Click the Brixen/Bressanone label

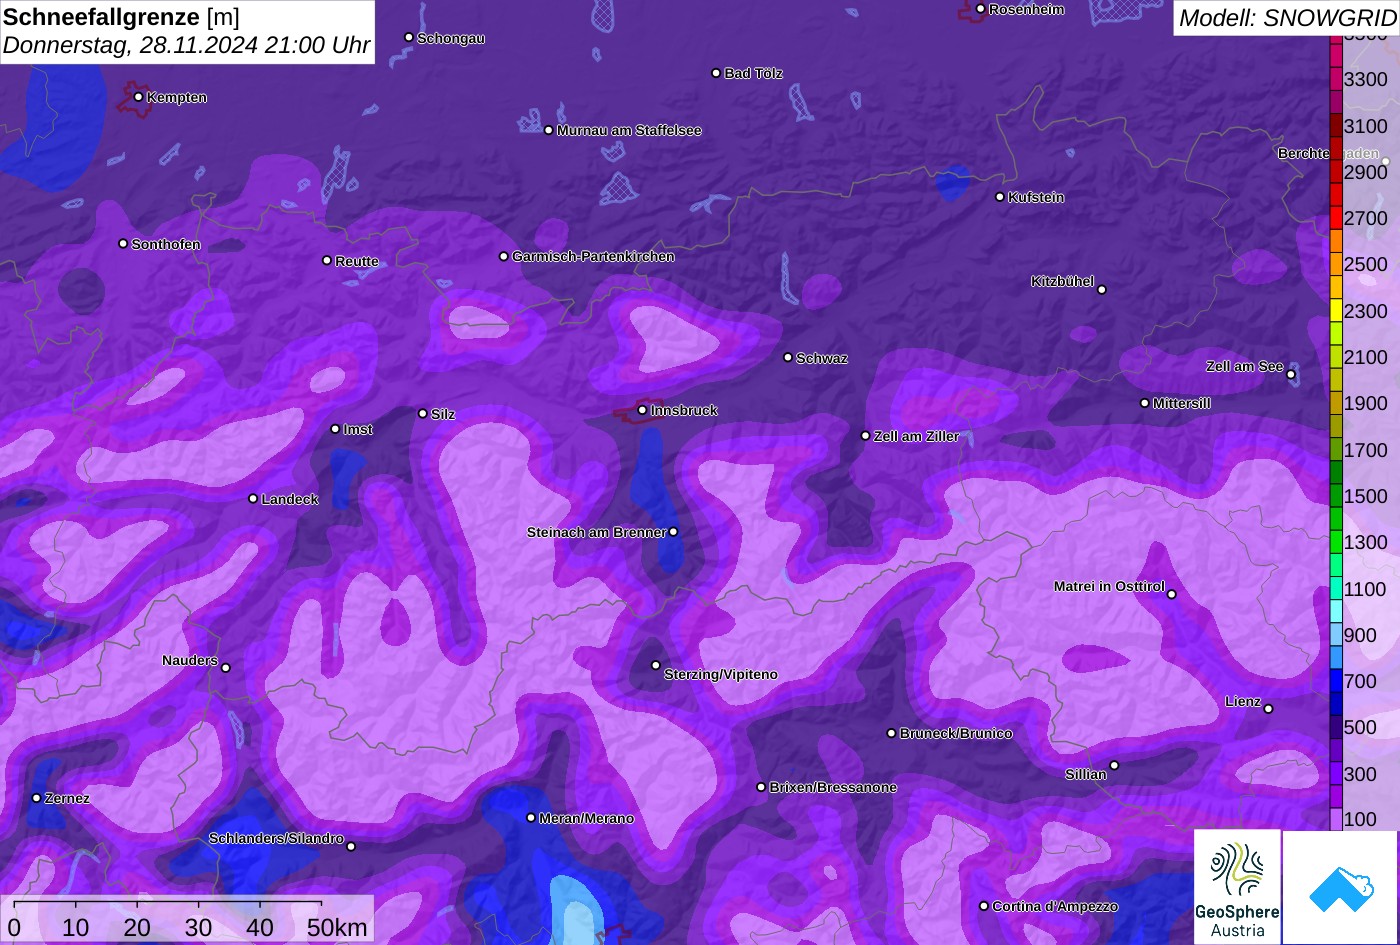[833, 787]
